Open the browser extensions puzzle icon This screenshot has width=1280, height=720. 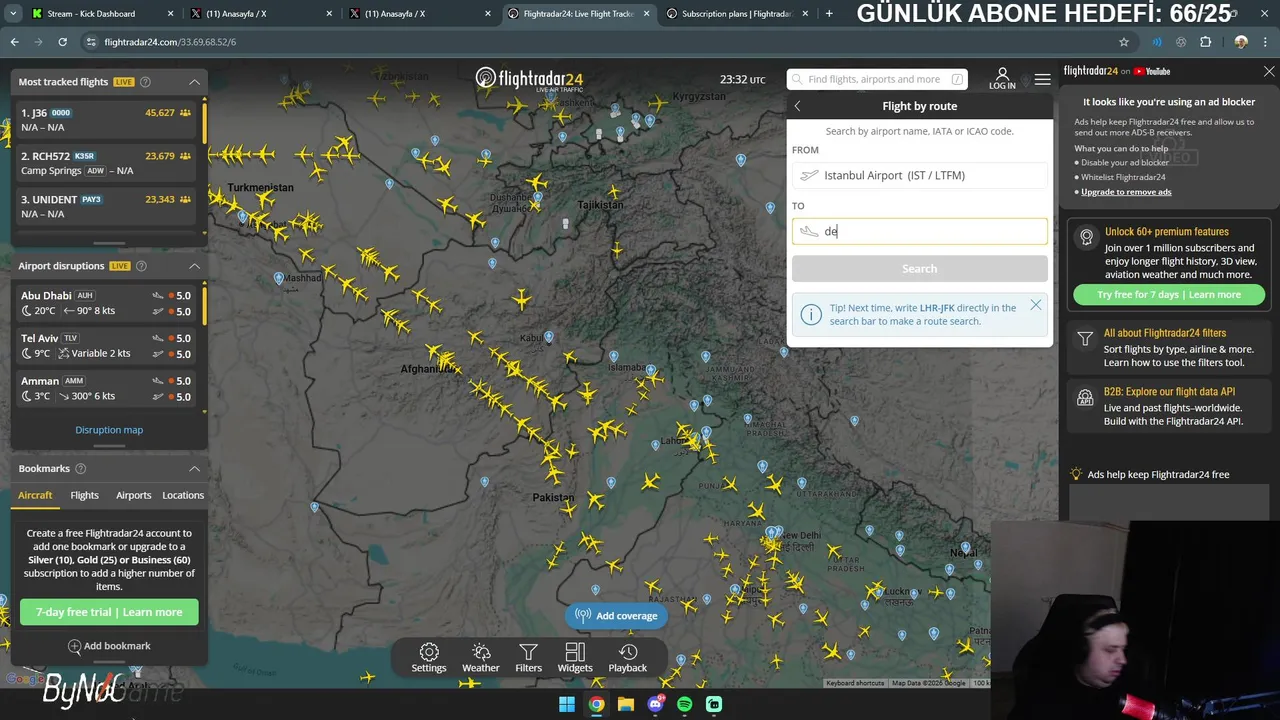pos(1205,42)
